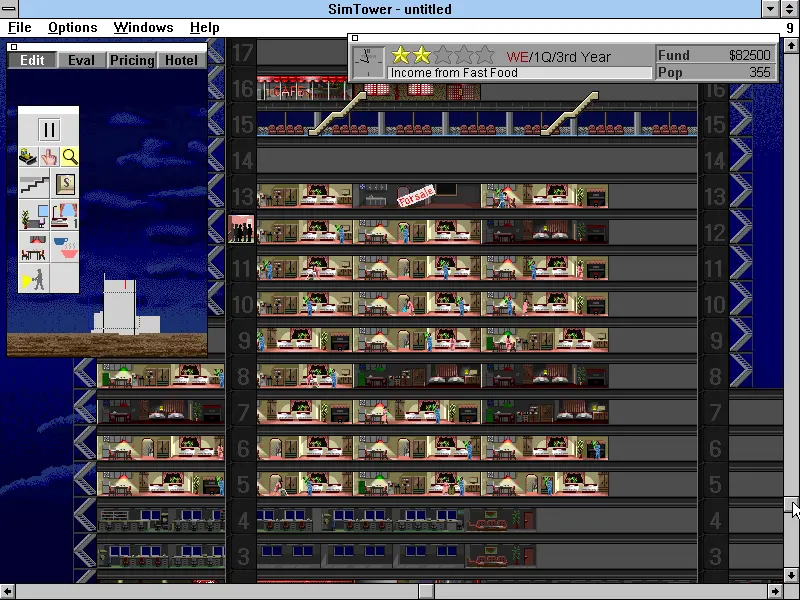The image size is (800, 600).
Task: Switch to the Eval map mode
Action: tap(82, 60)
